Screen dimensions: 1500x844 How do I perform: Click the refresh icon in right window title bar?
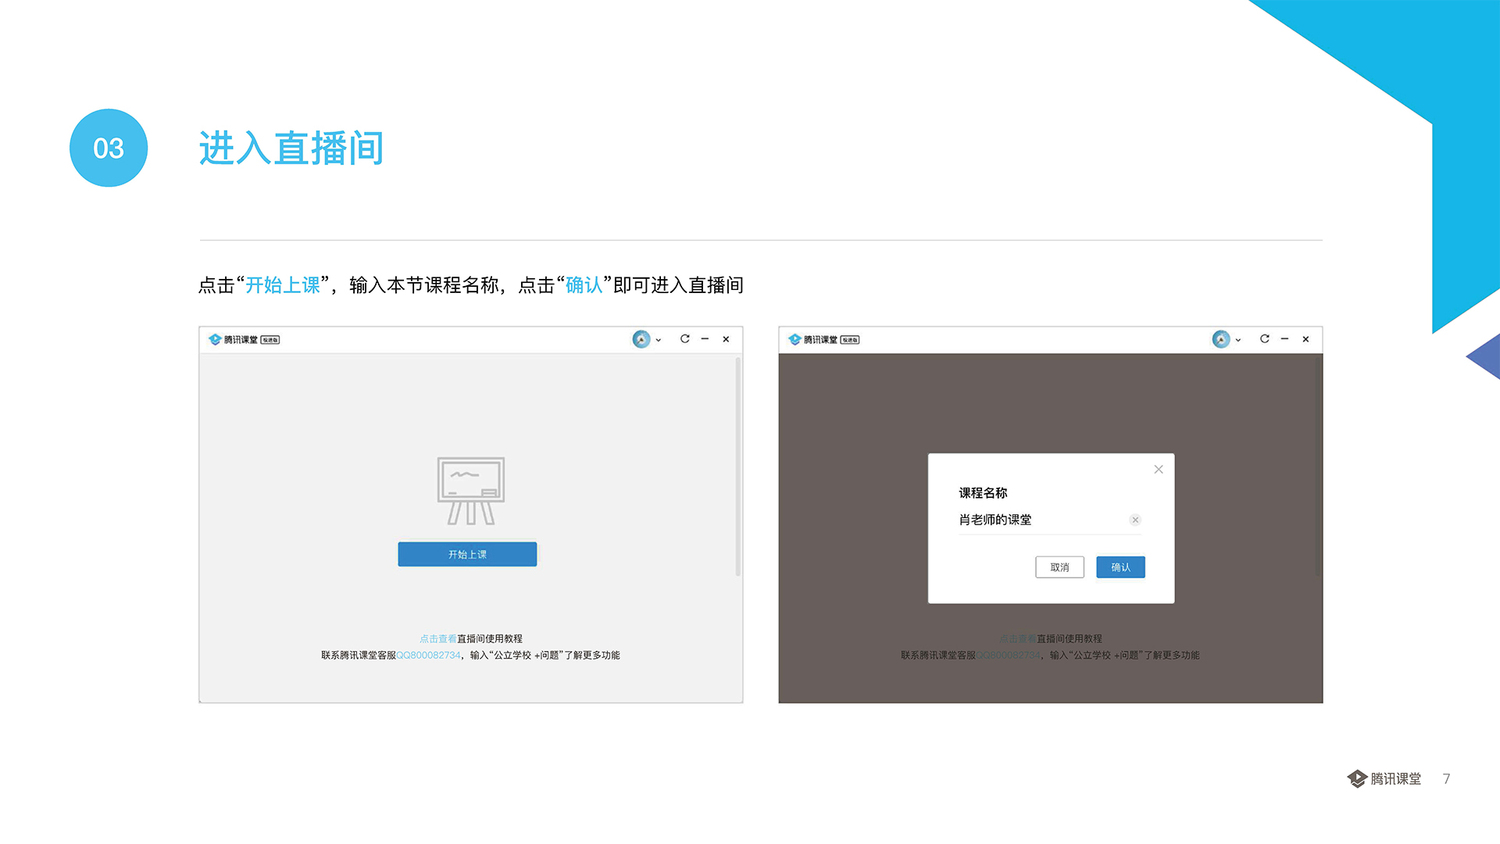coord(1265,339)
